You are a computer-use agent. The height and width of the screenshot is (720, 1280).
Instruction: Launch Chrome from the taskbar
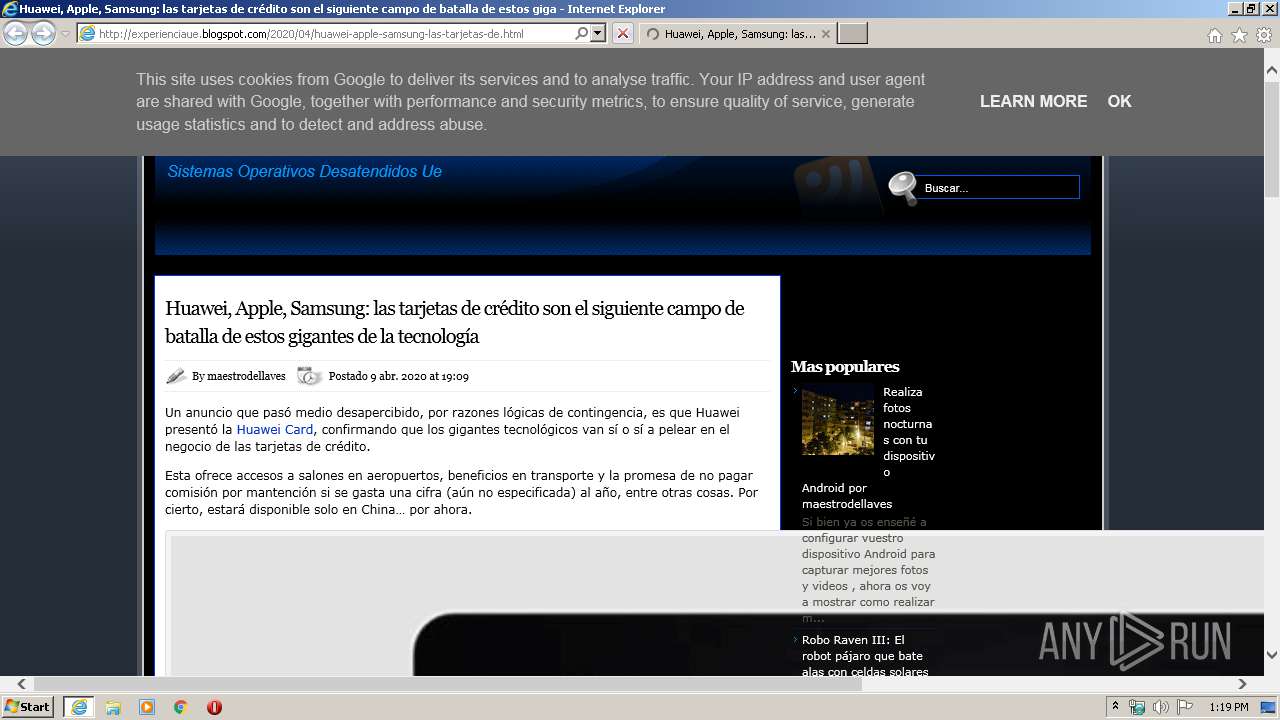pos(180,707)
